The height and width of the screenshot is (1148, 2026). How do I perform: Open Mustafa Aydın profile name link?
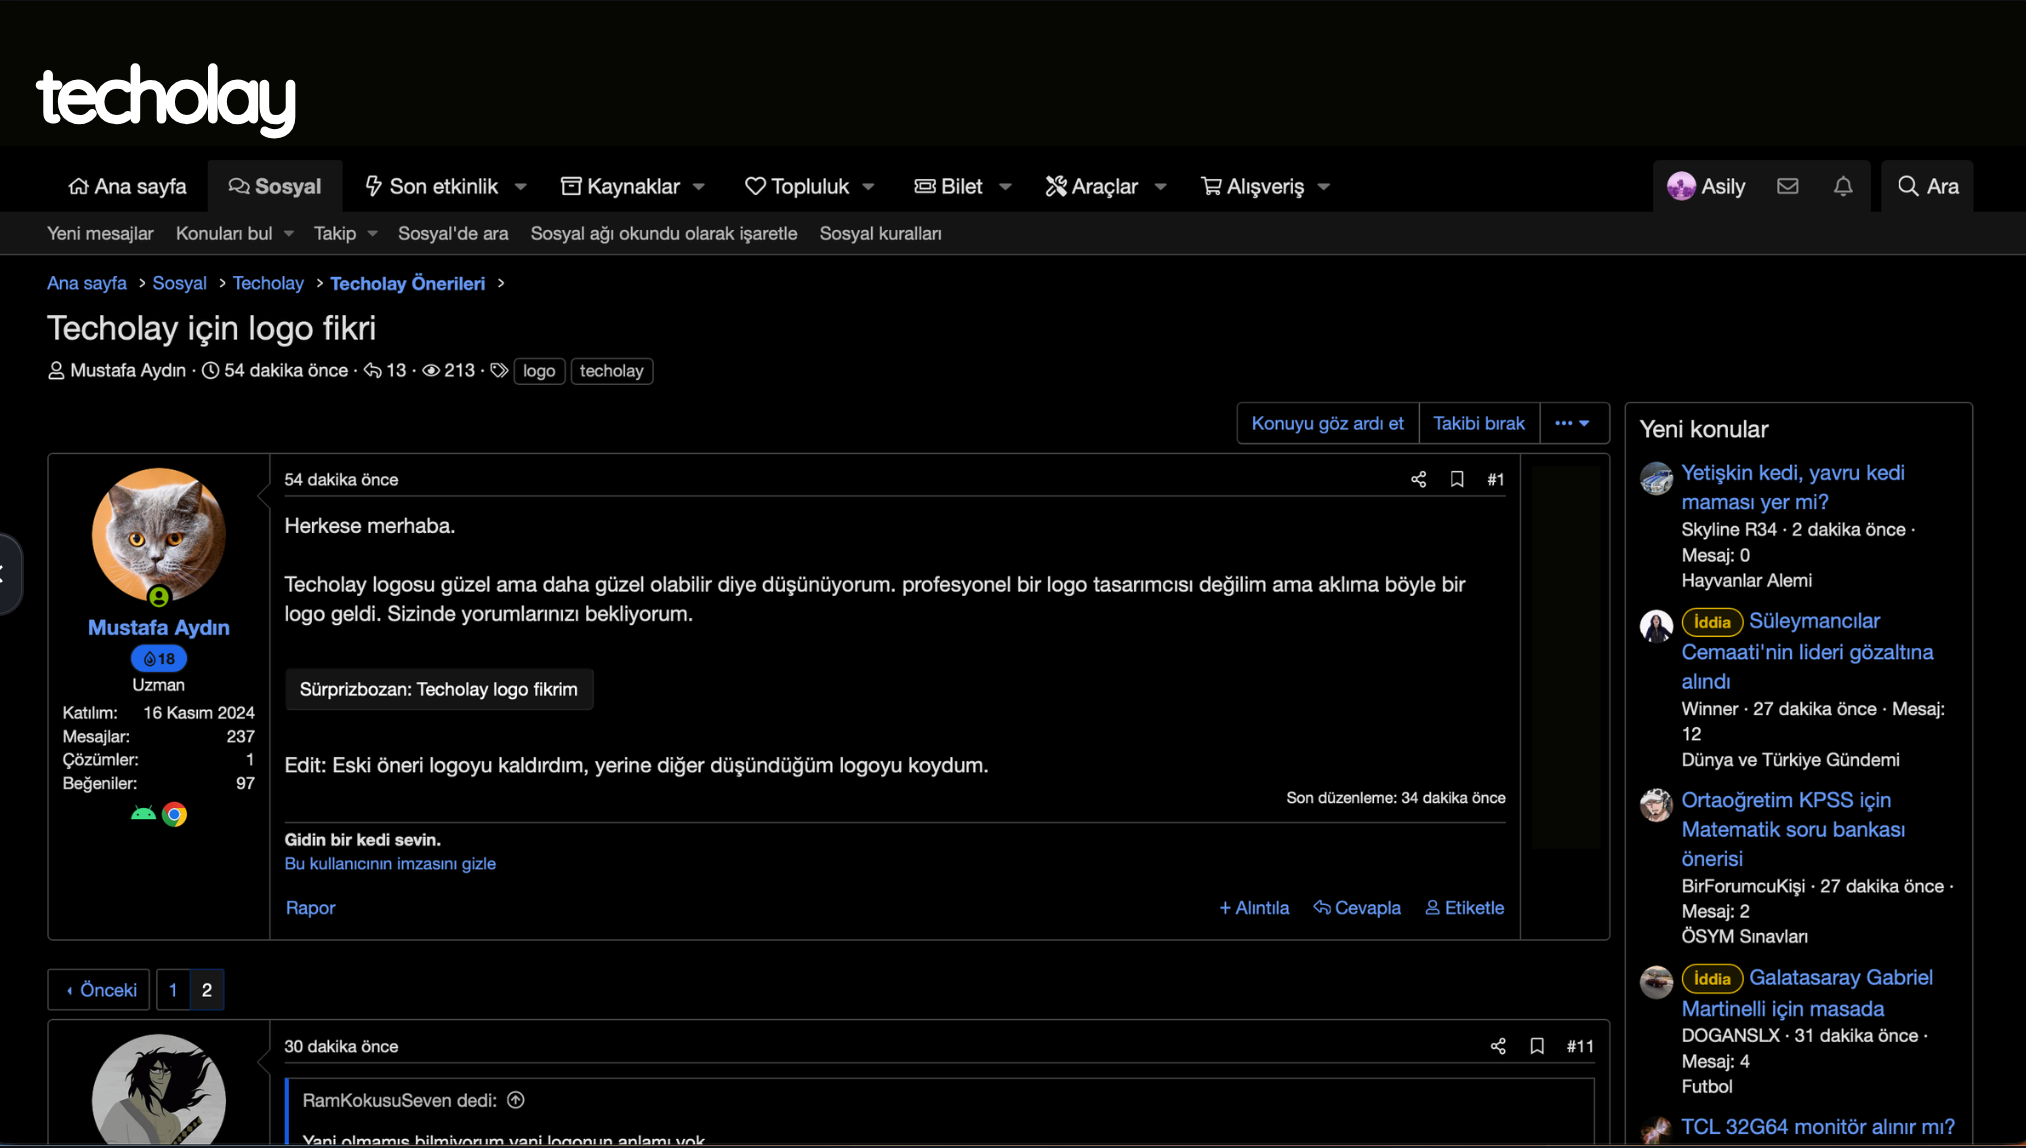159,627
